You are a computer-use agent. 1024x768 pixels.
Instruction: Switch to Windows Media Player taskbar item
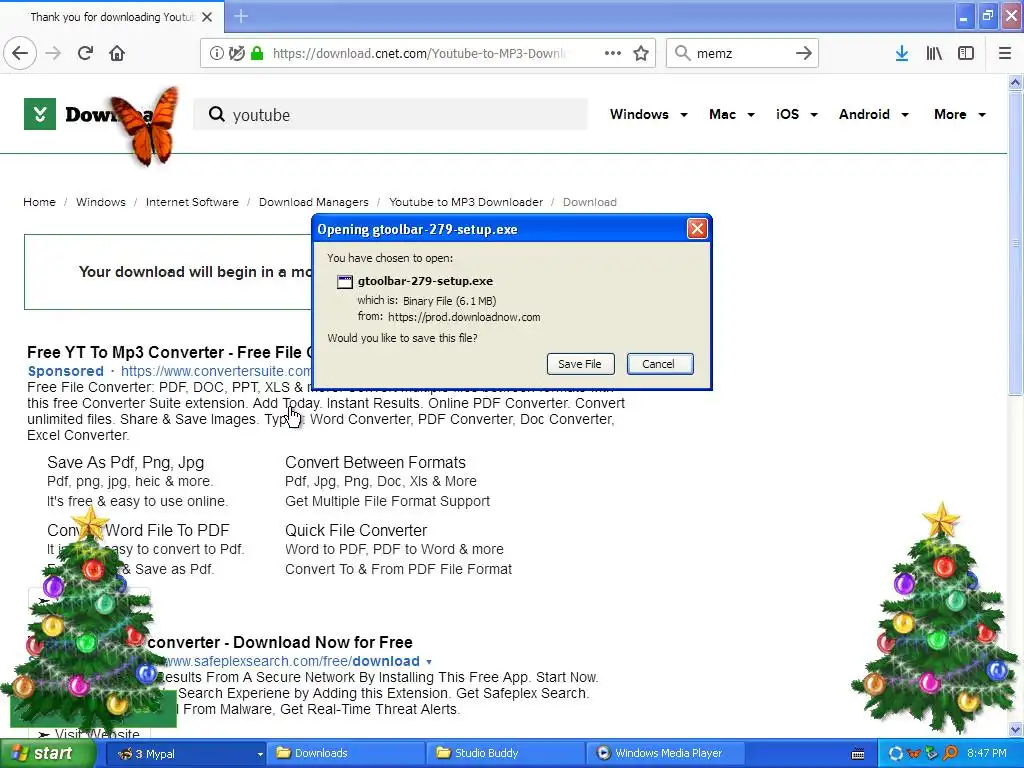665,754
